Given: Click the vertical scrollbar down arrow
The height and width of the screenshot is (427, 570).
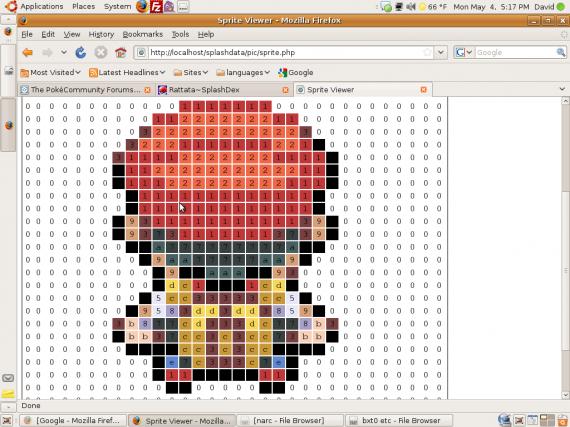Looking at the screenshot, I should [566, 395].
